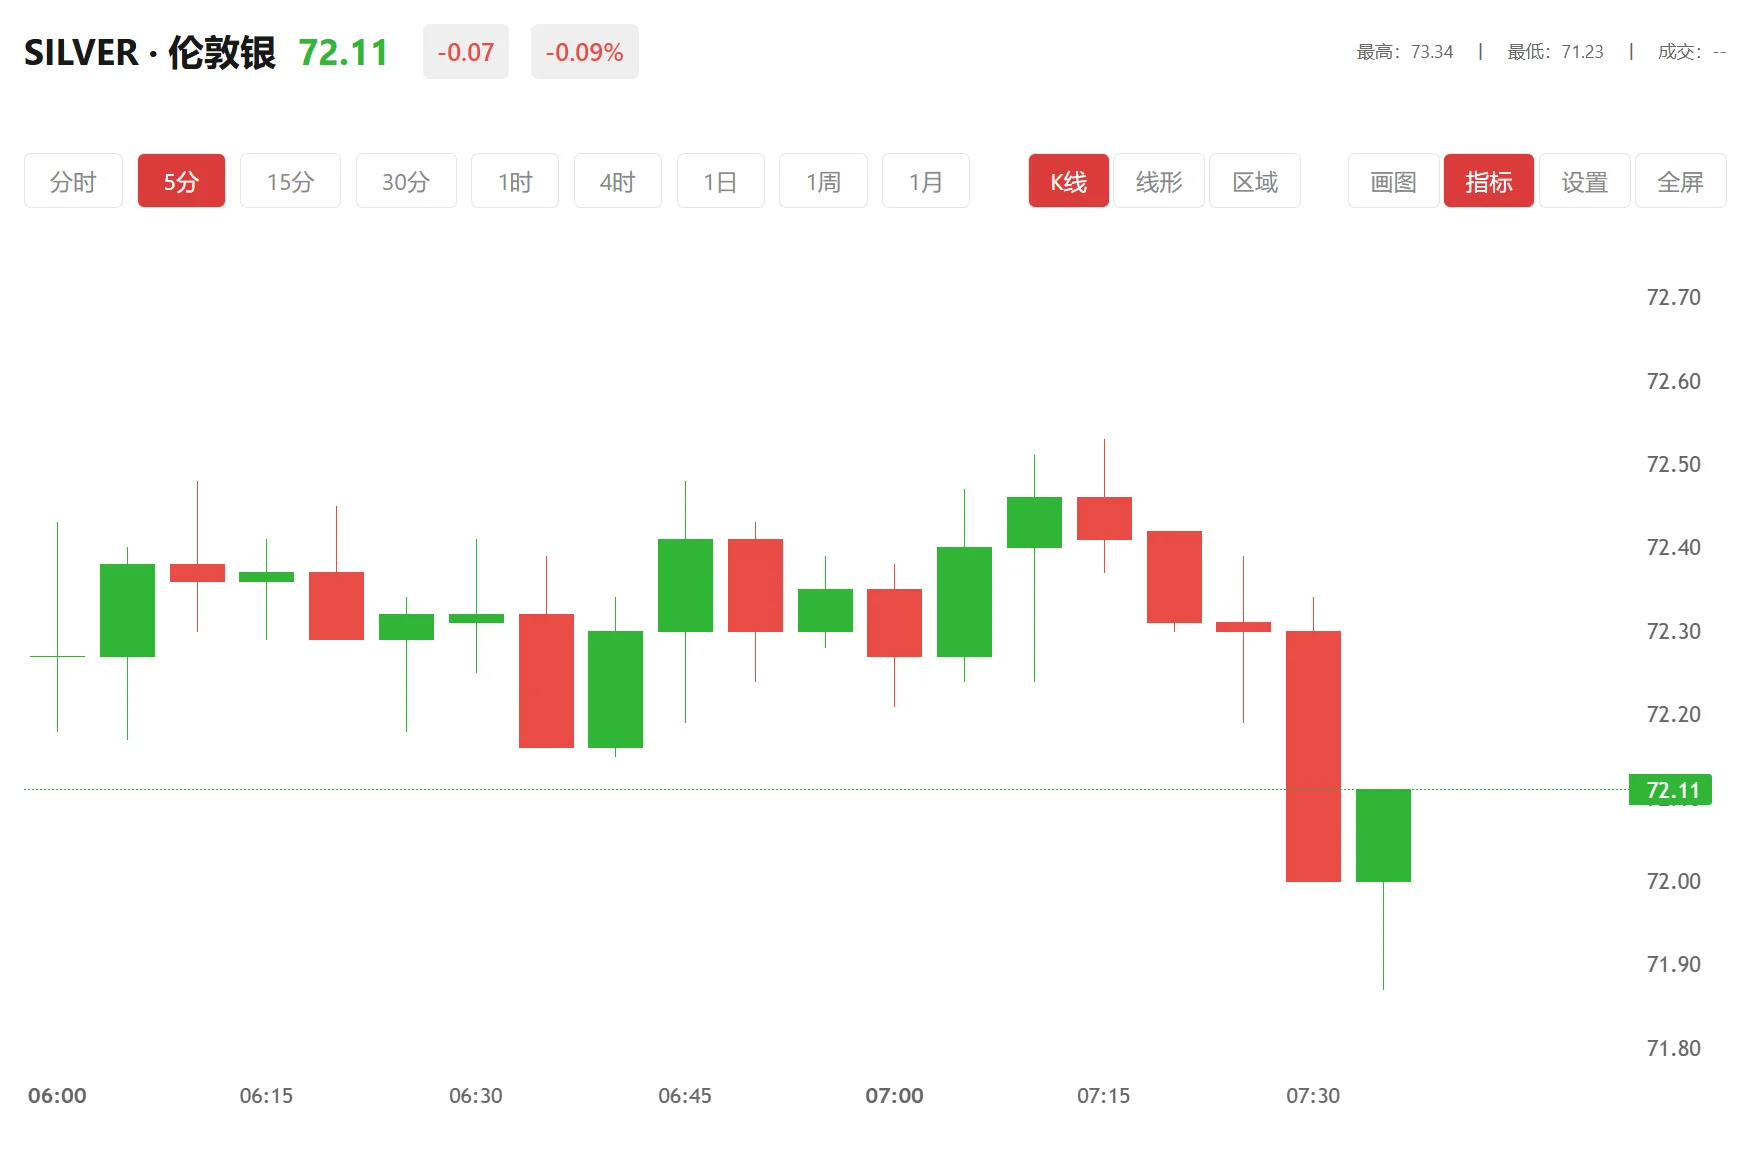Click the large red candle at 07:30
Viewport: 1750px width, 1166px height.
(1313, 755)
